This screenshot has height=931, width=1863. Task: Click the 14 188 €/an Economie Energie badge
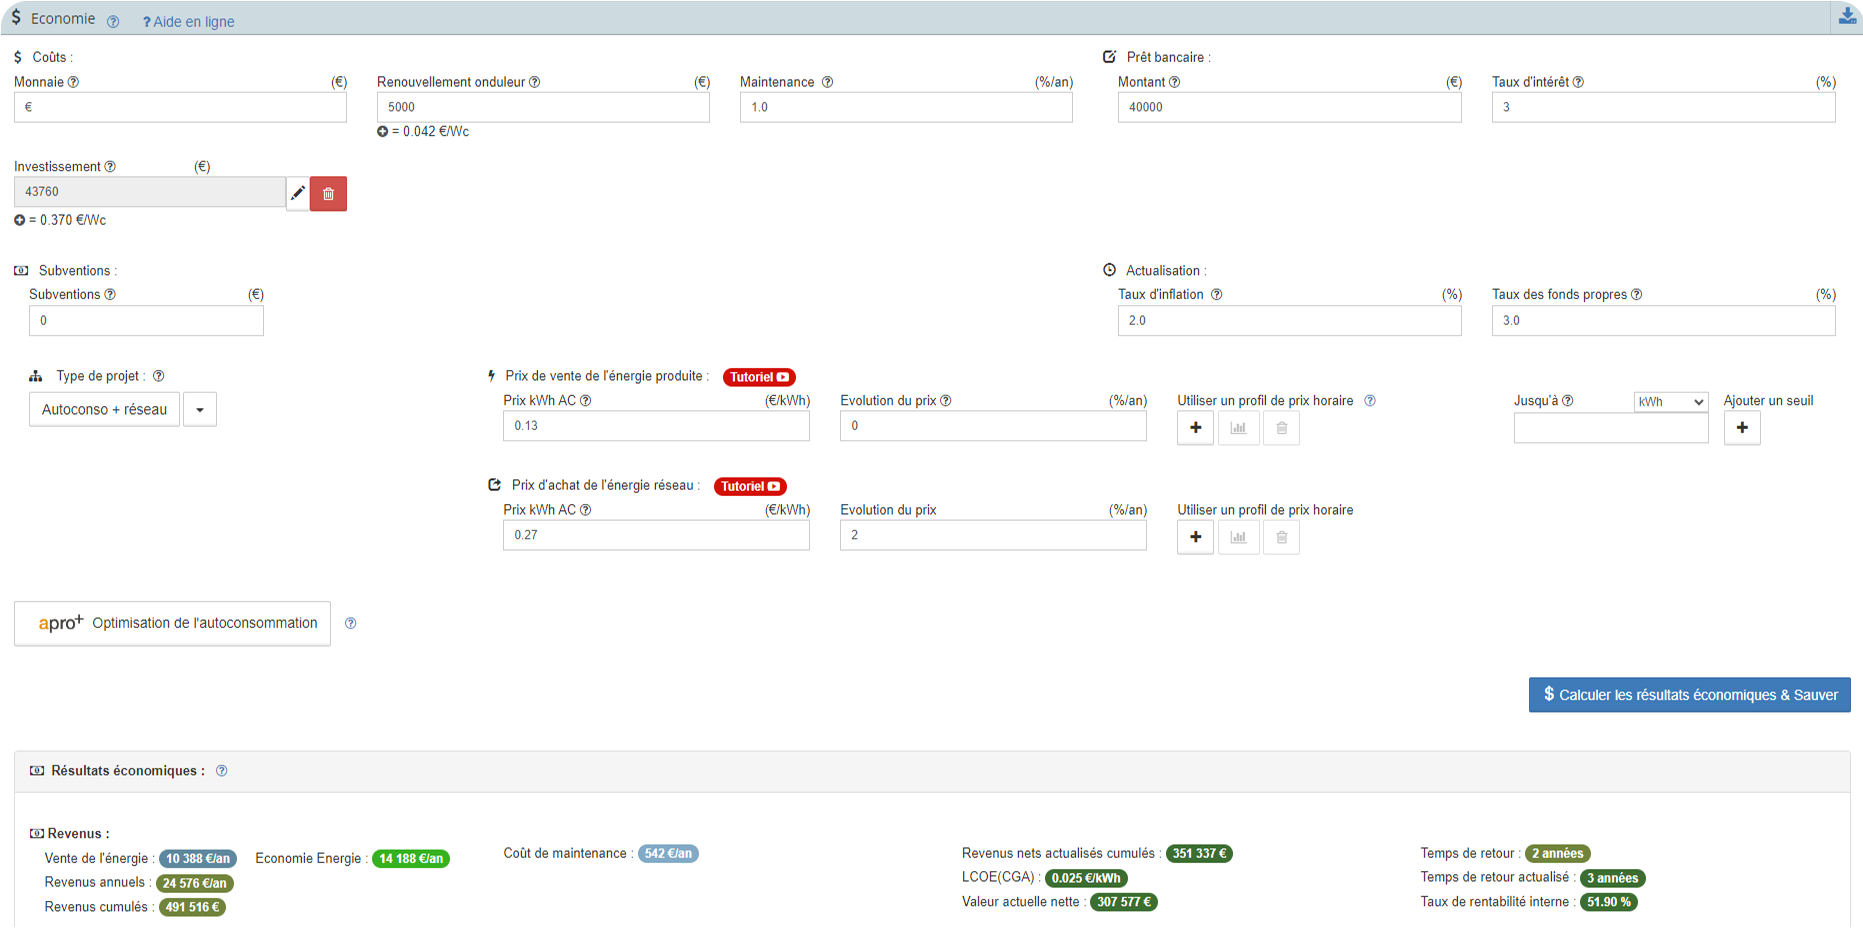tap(411, 858)
